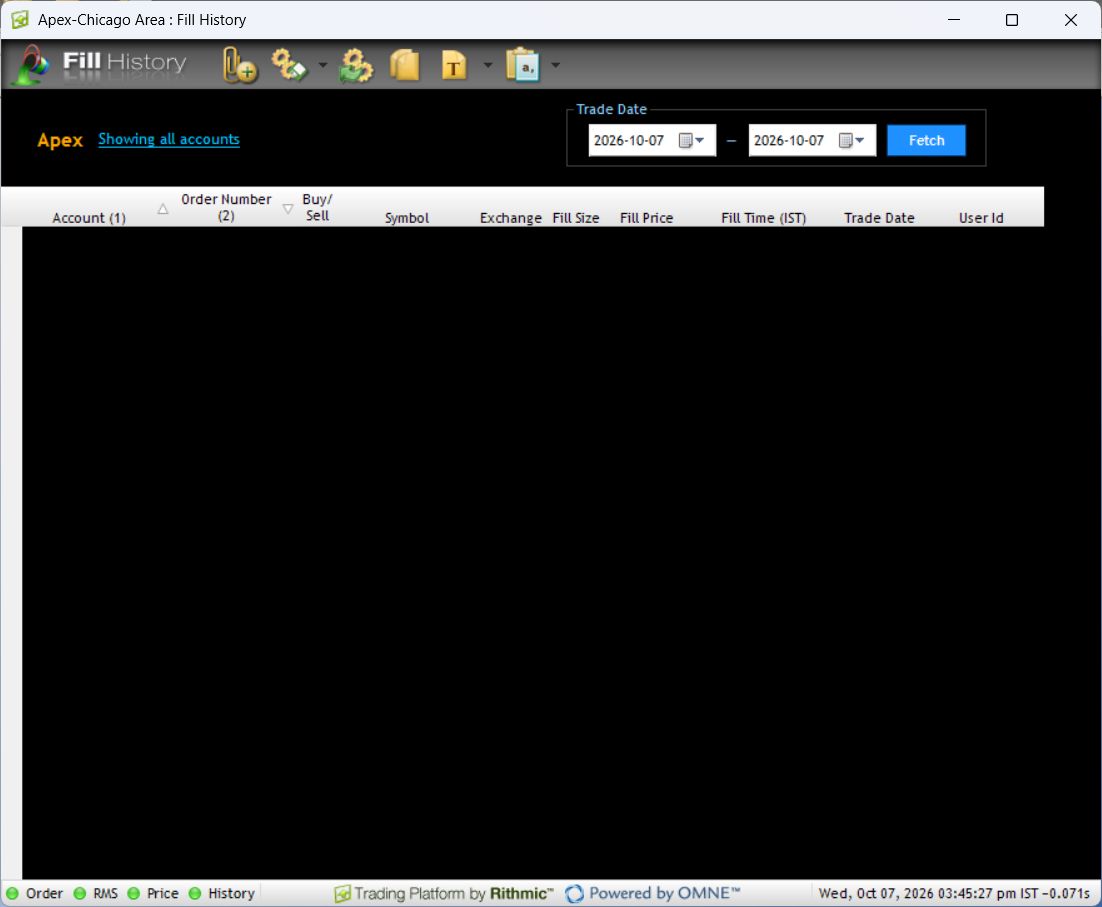Click 'Trading Platform by Rithmic' status bar logo
1102x907 pixels.
(x=443, y=893)
